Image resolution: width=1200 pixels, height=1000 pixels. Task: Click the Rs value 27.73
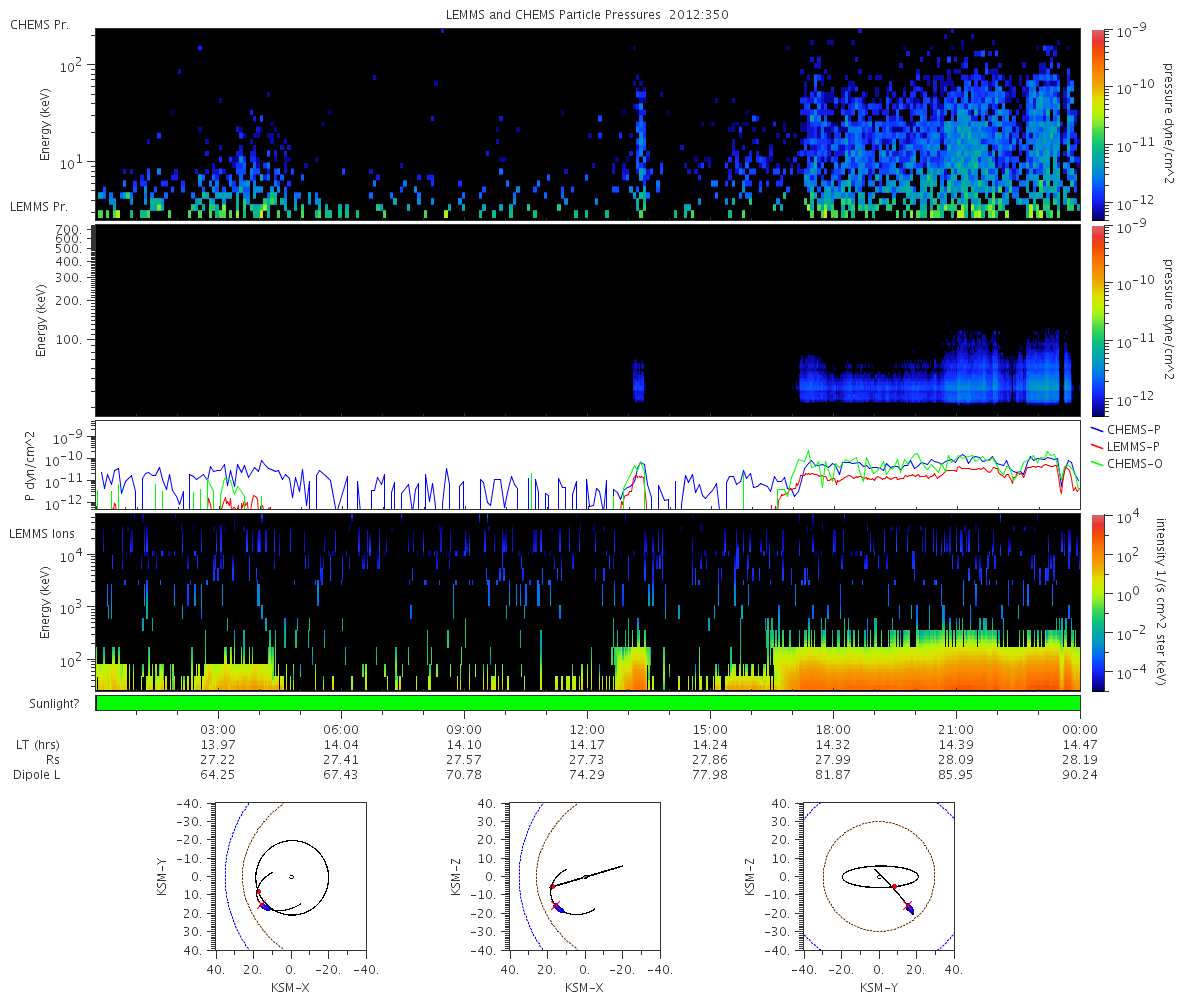(x=587, y=760)
